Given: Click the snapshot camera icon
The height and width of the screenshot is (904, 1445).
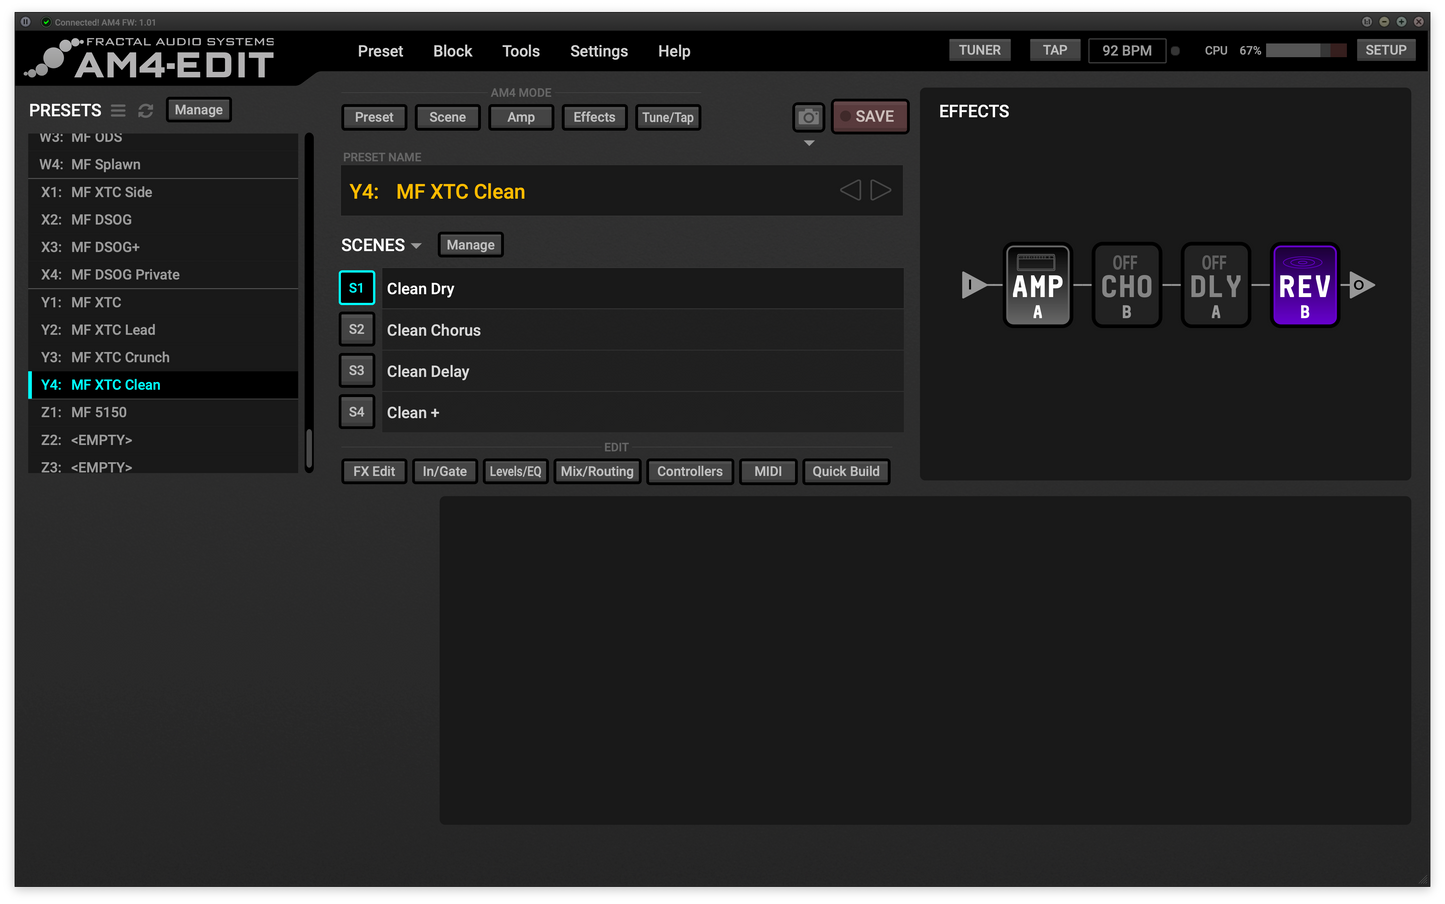Looking at the screenshot, I should (x=808, y=117).
